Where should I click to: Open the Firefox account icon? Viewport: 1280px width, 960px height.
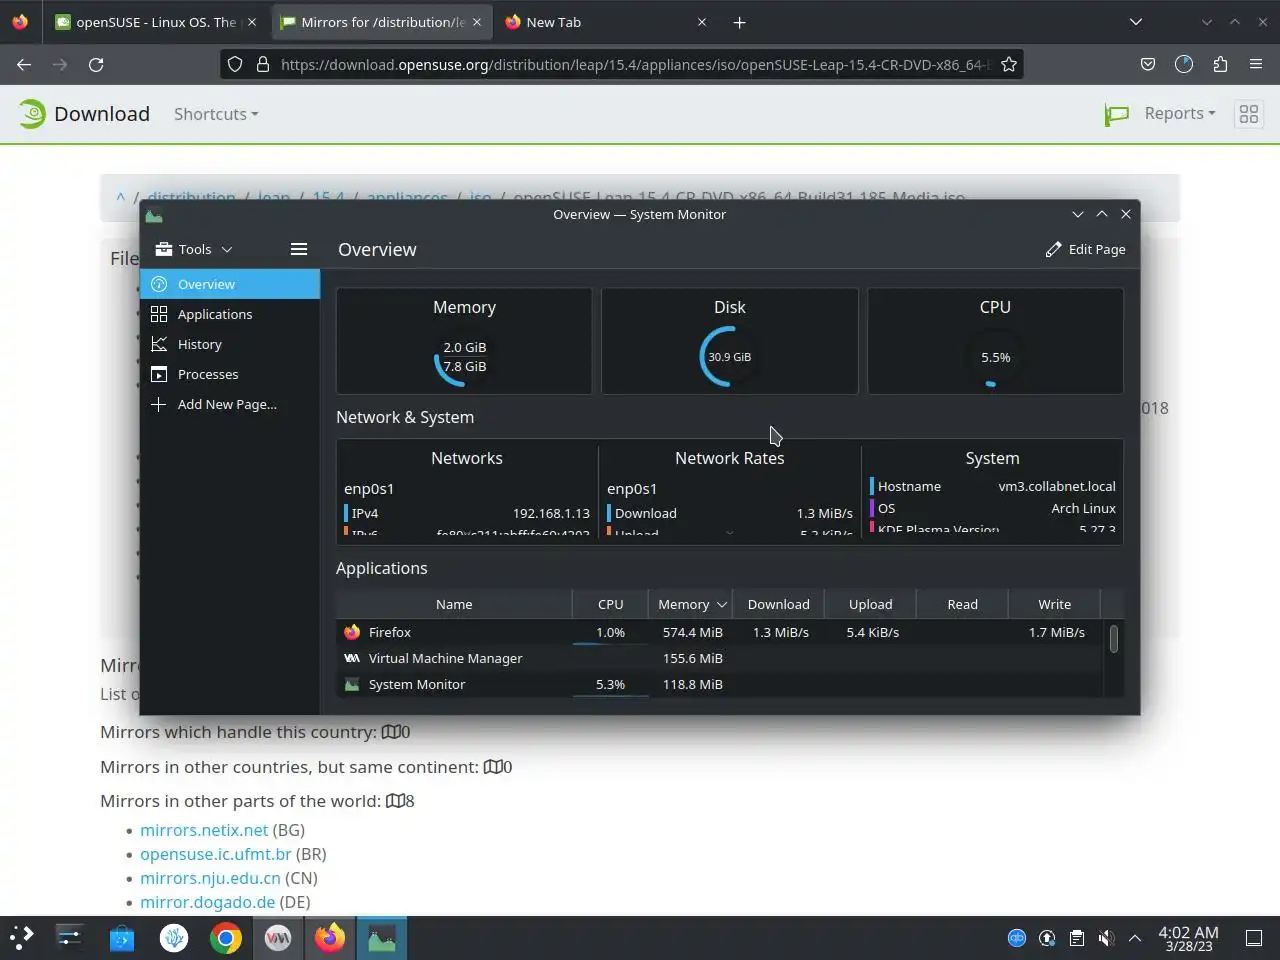(x=1184, y=64)
